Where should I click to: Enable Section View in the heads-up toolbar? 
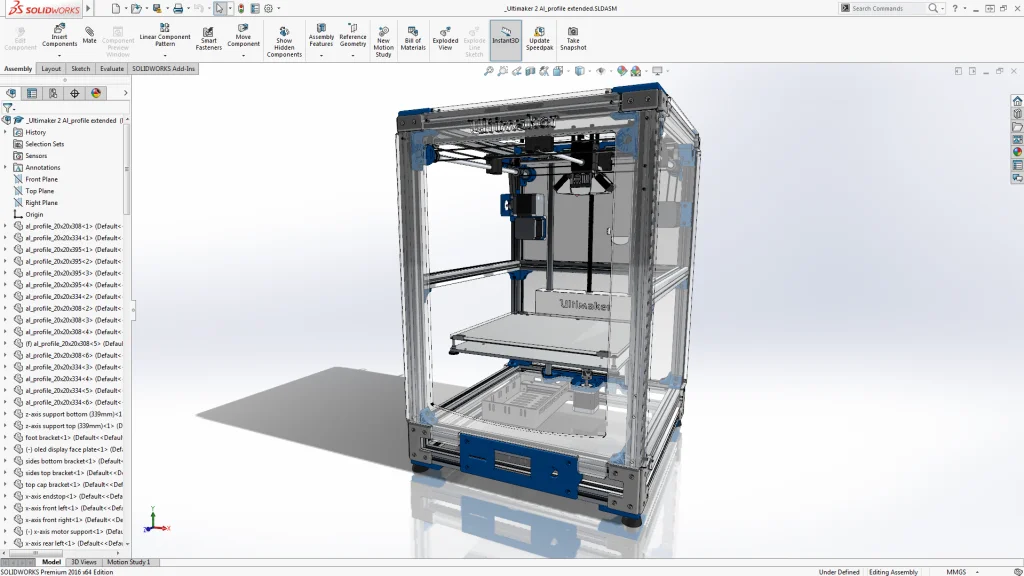529,71
